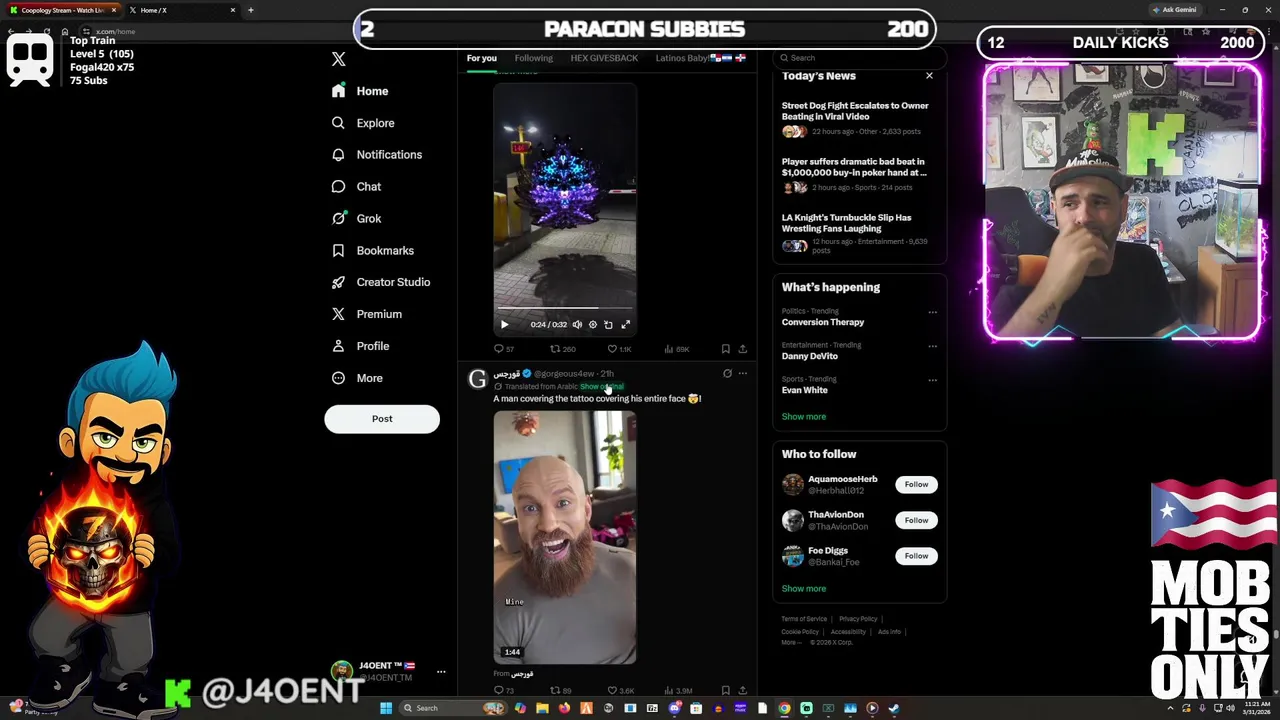1280x720 pixels.
Task: Open the gorgeous4ew profile avatar
Action: click(478, 379)
